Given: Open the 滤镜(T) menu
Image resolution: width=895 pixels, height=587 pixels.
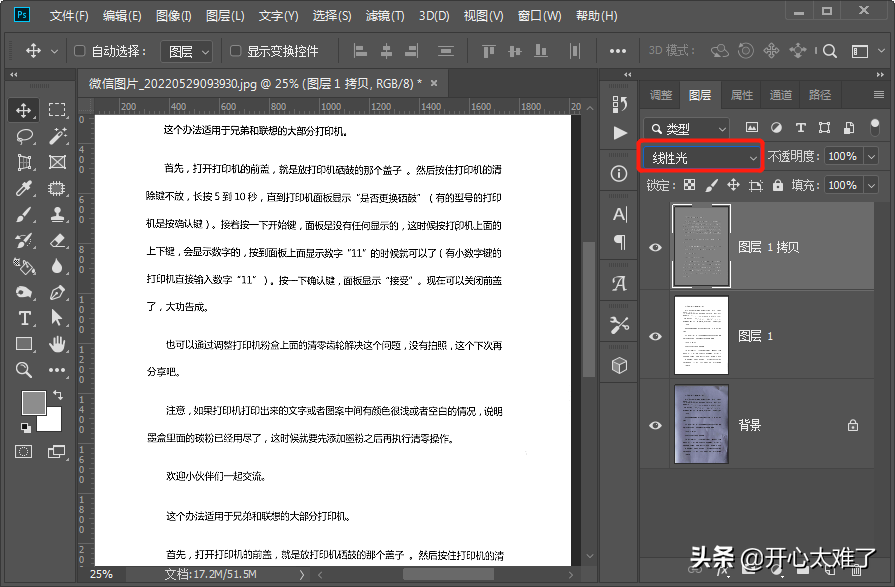Looking at the screenshot, I should point(385,16).
